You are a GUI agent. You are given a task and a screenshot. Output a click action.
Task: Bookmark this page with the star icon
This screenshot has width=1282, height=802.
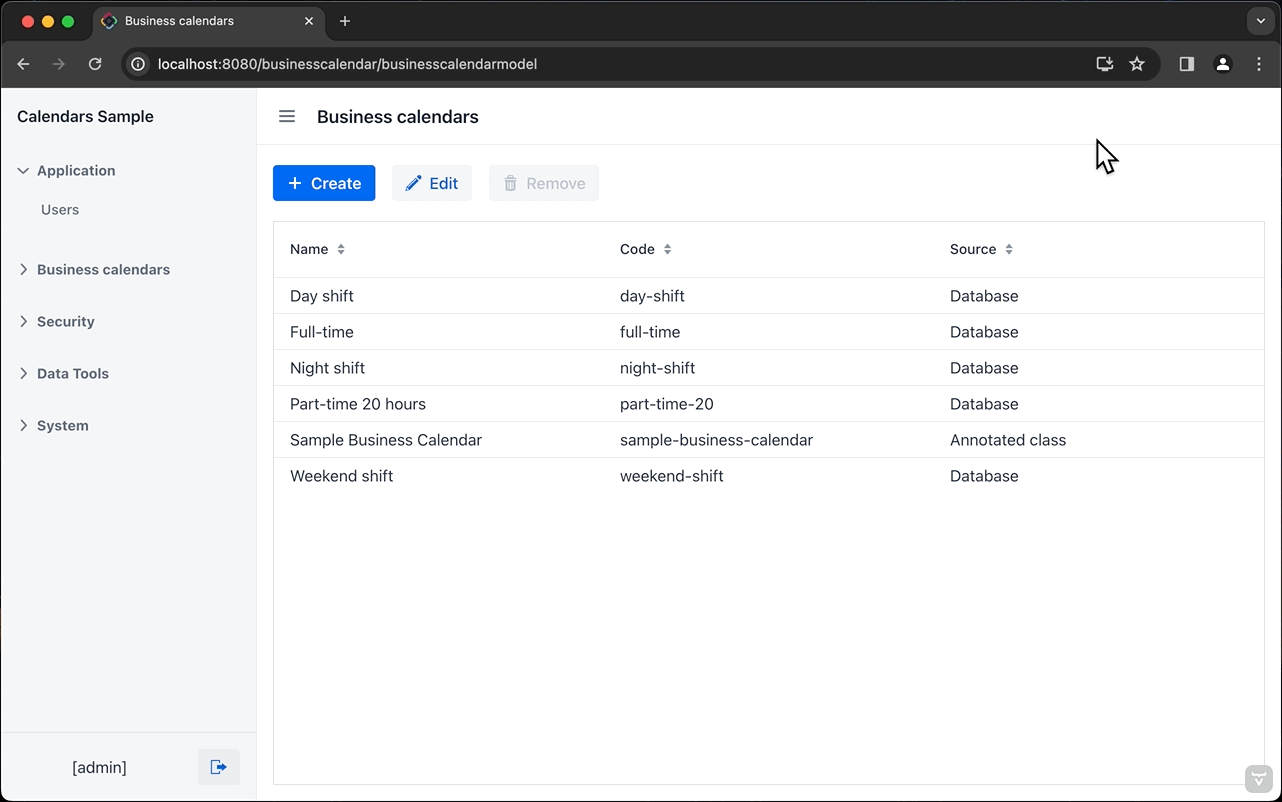tap(1137, 64)
